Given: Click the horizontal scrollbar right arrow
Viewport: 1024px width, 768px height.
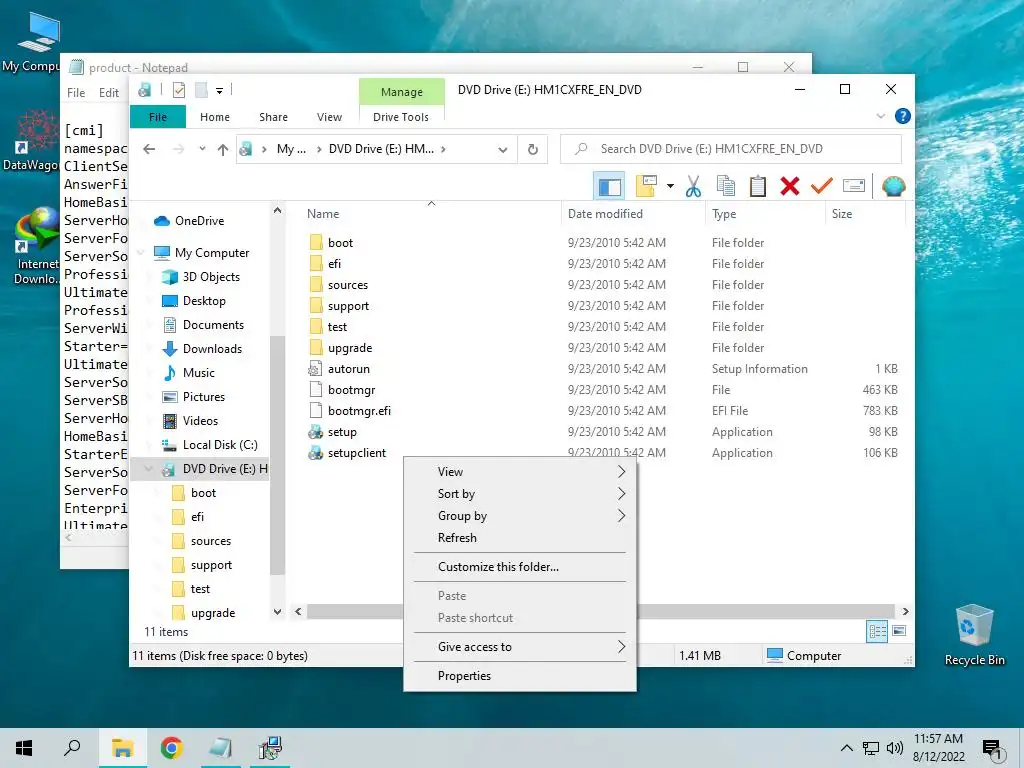Looking at the screenshot, I should (905, 612).
